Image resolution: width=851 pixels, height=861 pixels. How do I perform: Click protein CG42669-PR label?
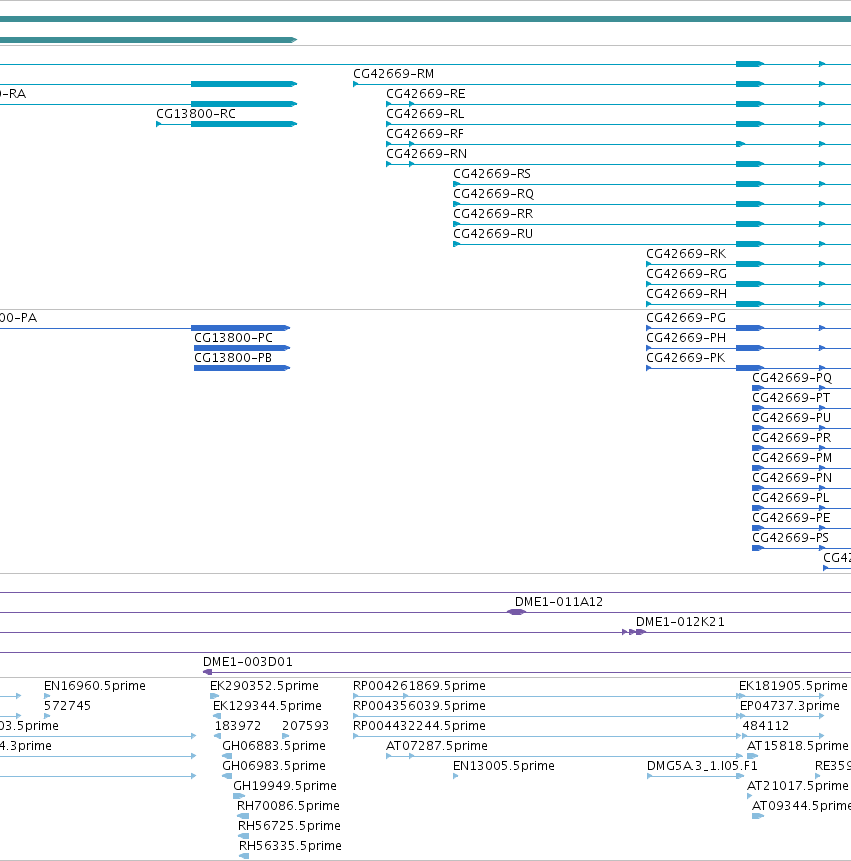(x=791, y=438)
